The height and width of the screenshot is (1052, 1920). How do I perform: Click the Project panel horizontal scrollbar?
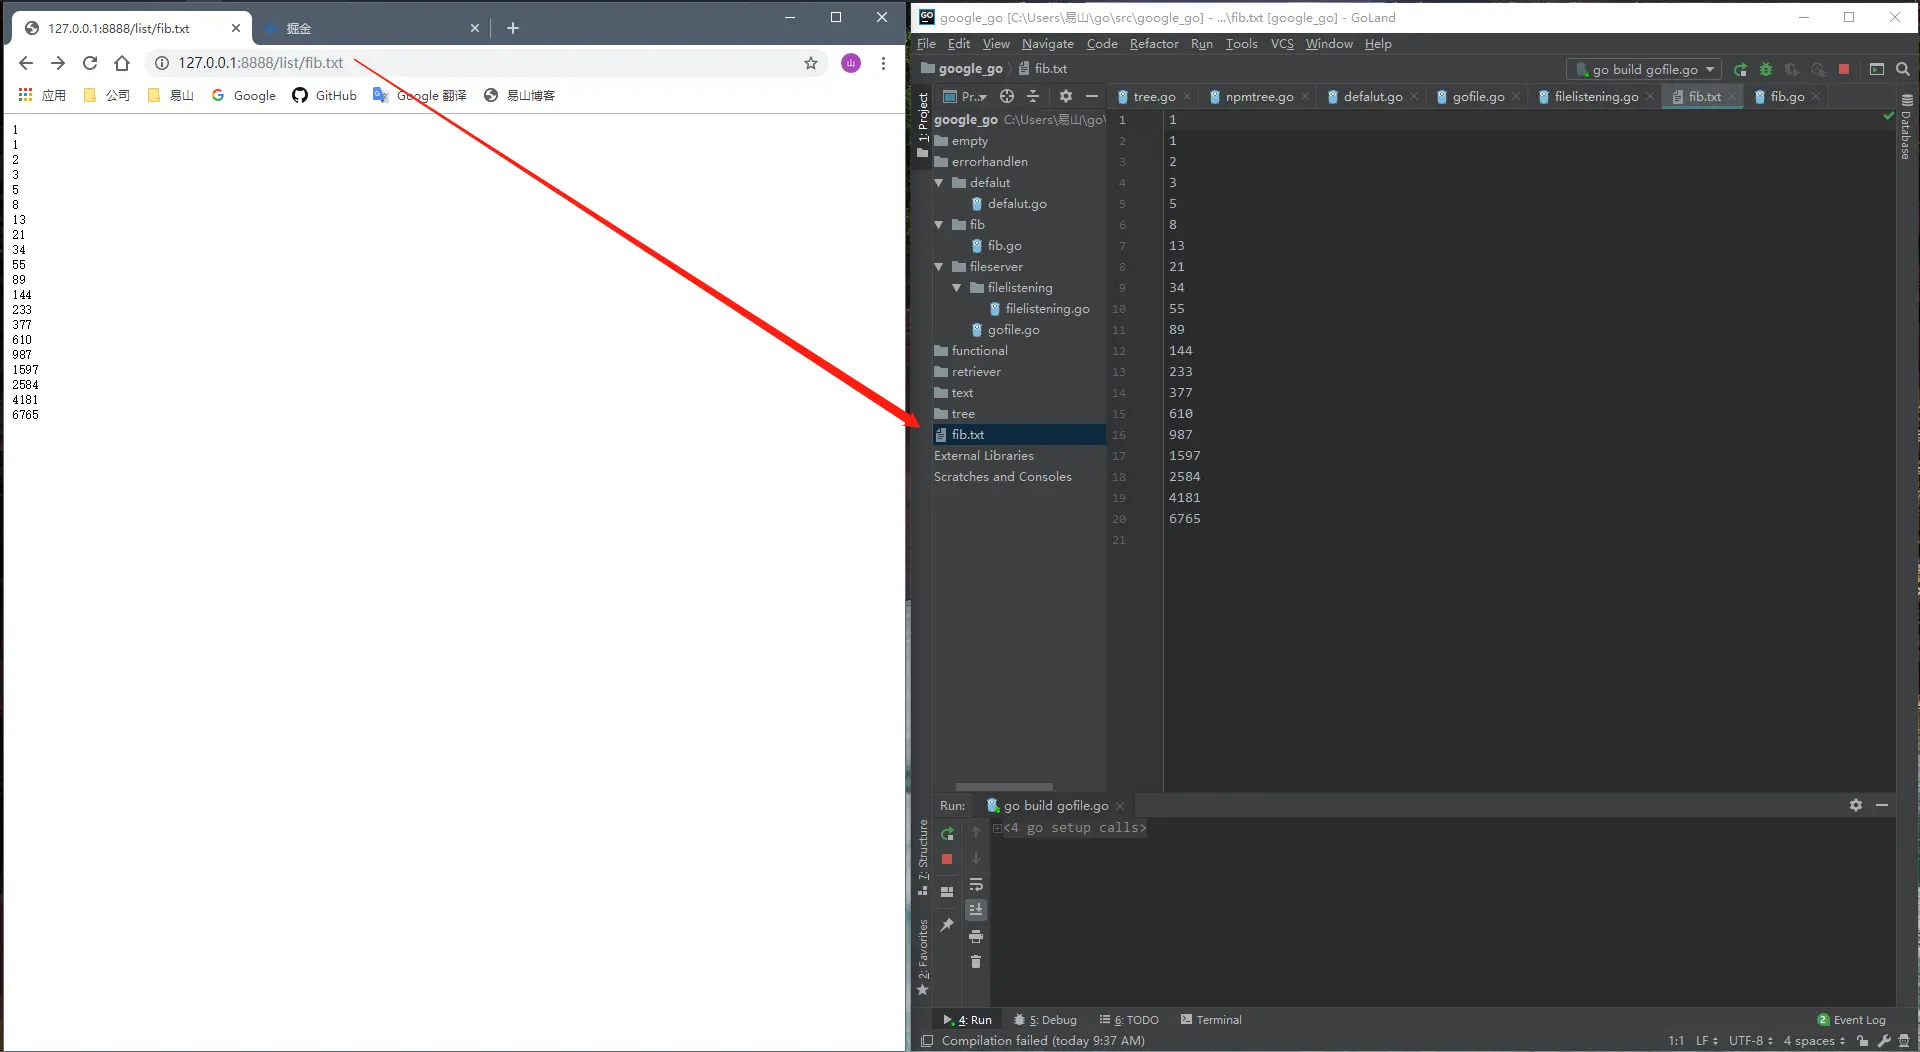click(x=1004, y=787)
